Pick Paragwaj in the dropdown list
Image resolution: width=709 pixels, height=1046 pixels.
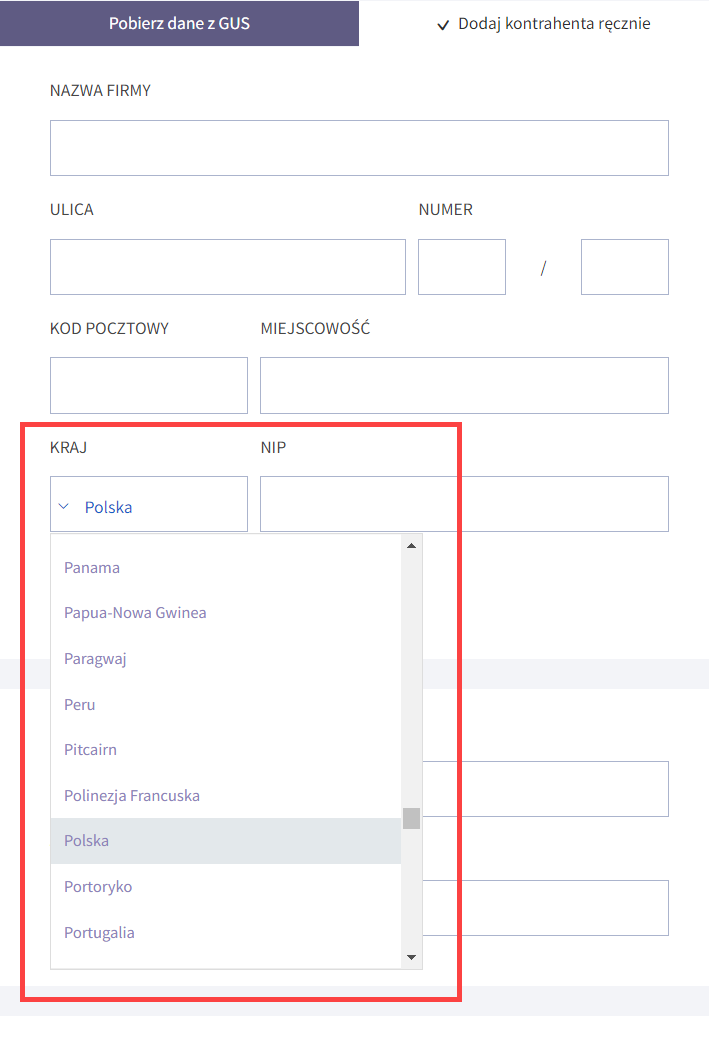click(x=95, y=659)
